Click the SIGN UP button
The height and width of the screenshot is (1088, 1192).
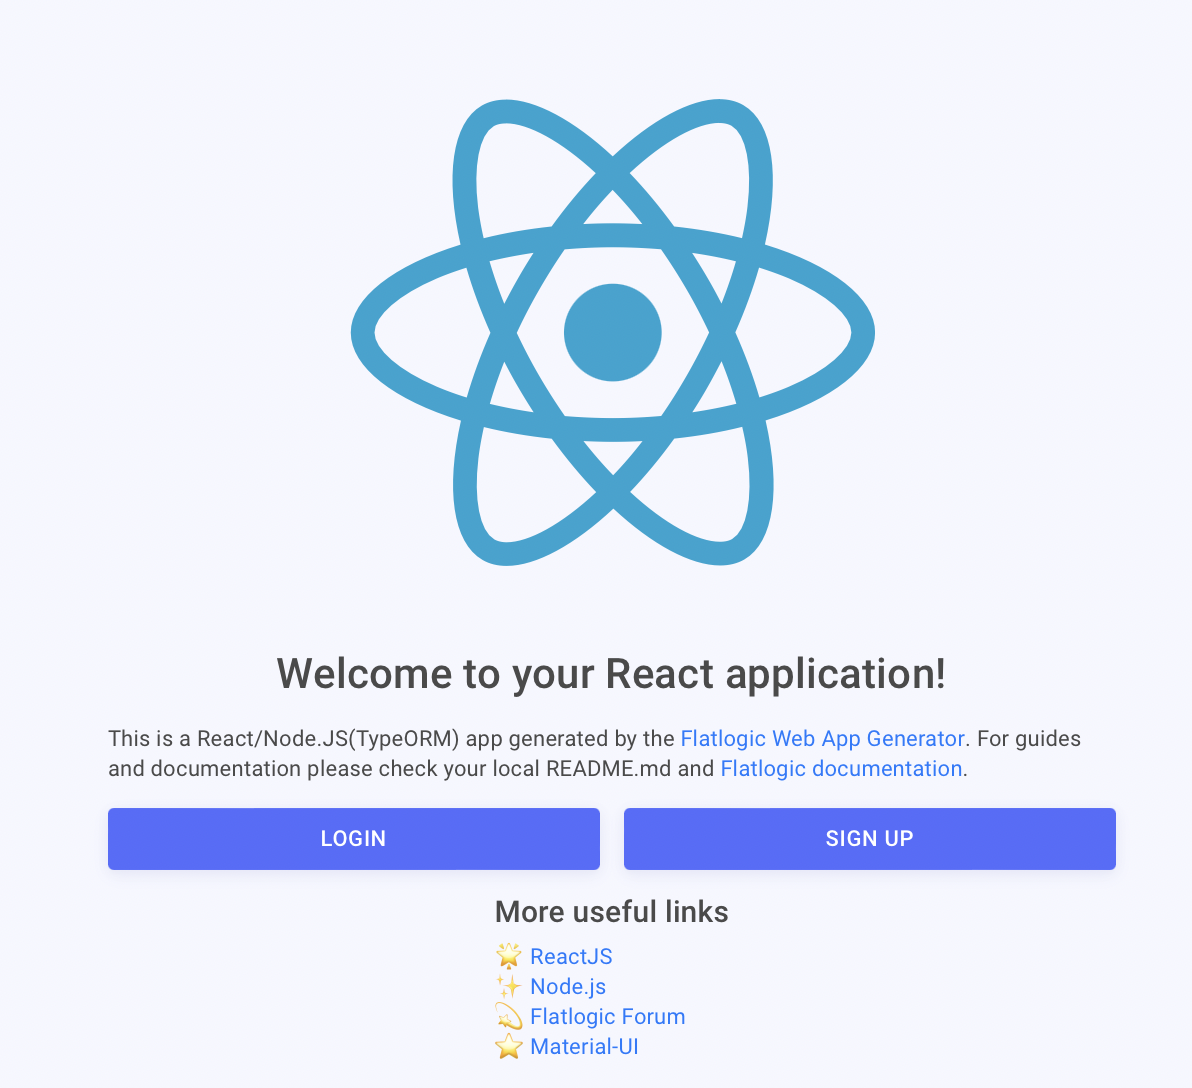[870, 839]
